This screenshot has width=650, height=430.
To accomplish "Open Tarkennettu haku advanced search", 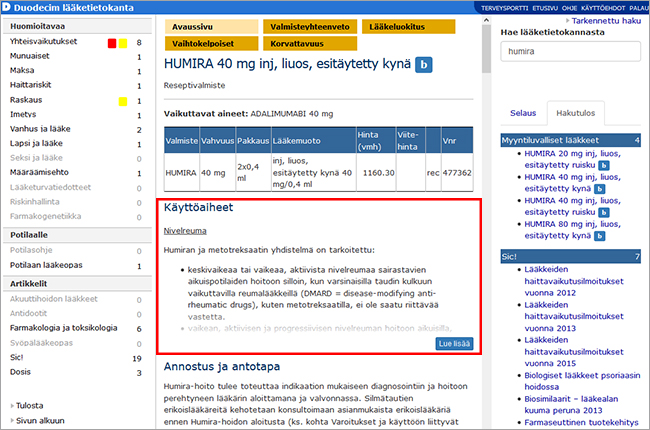I will click(x=606, y=20).
